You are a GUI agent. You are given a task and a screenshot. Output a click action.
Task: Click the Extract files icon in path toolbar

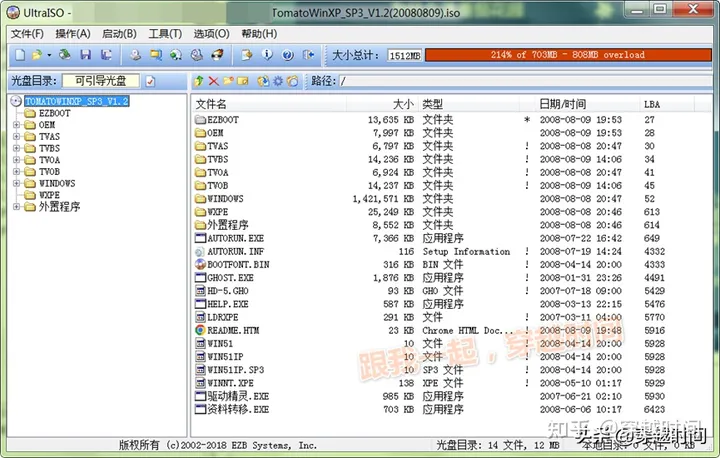point(263,81)
